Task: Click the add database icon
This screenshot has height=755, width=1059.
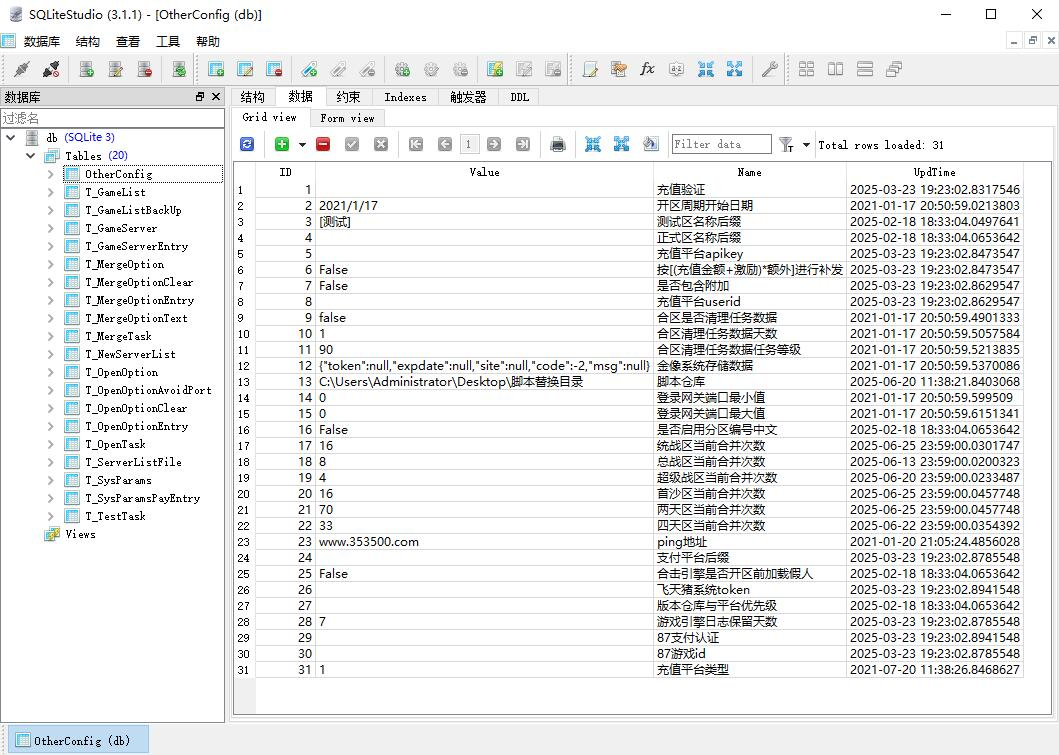Action: [87, 69]
